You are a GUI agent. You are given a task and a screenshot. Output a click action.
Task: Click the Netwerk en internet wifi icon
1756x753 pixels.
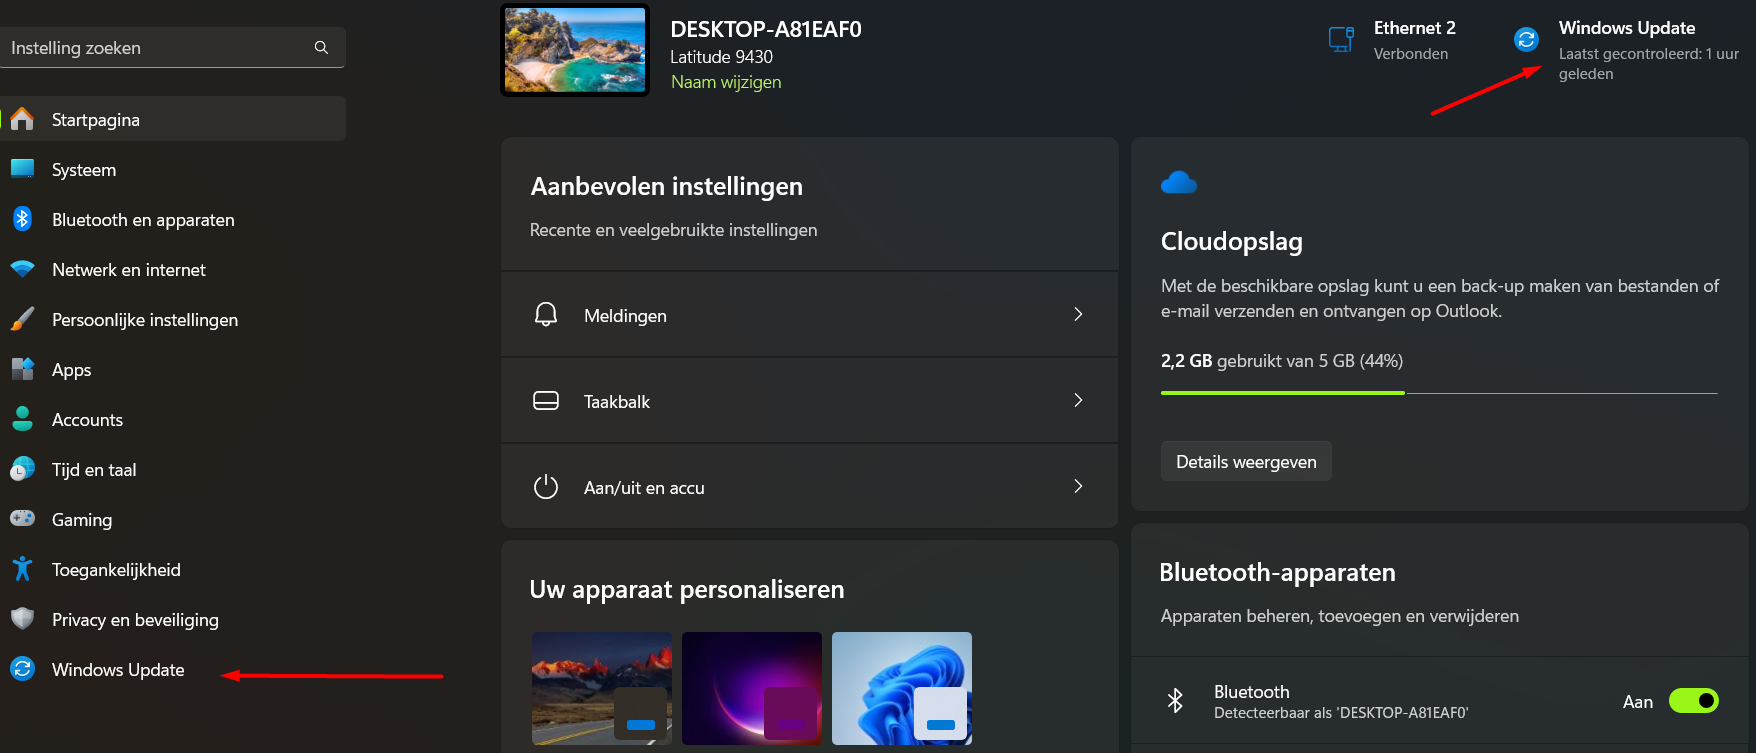pyautogui.click(x=22, y=269)
